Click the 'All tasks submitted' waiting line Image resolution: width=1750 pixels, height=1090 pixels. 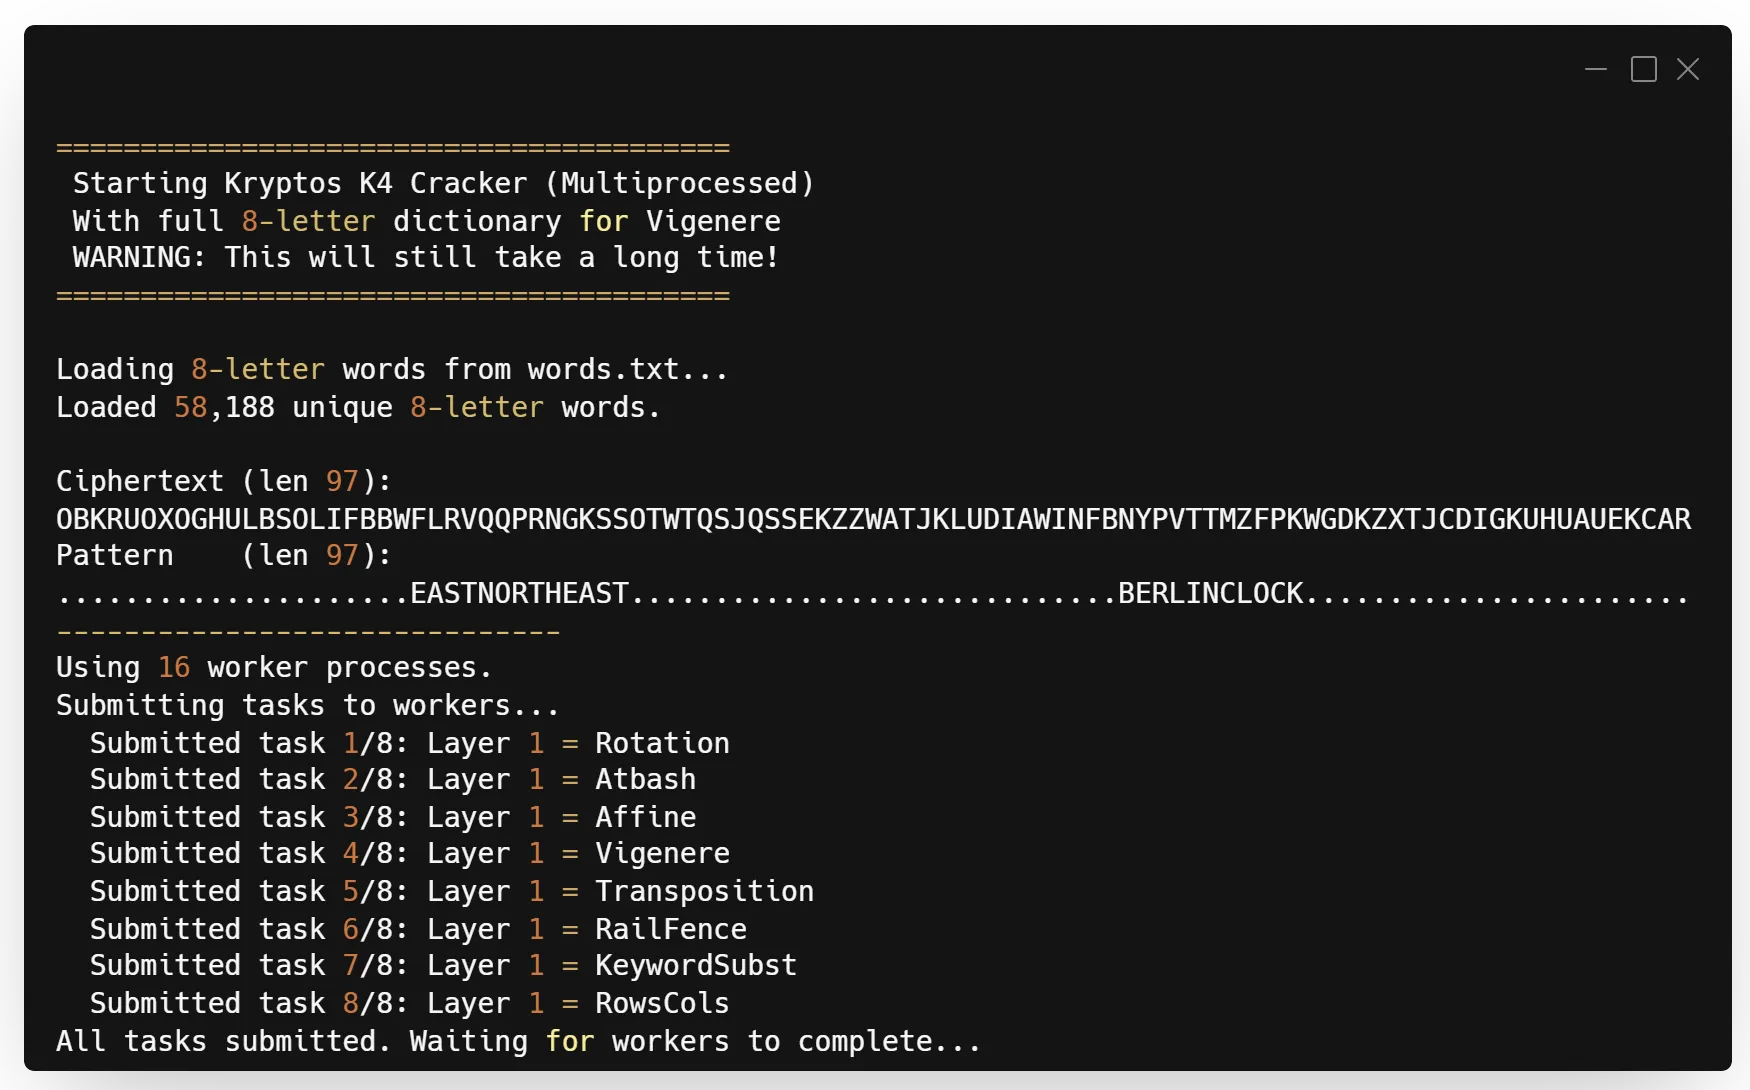pyautogui.click(x=518, y=1041)
